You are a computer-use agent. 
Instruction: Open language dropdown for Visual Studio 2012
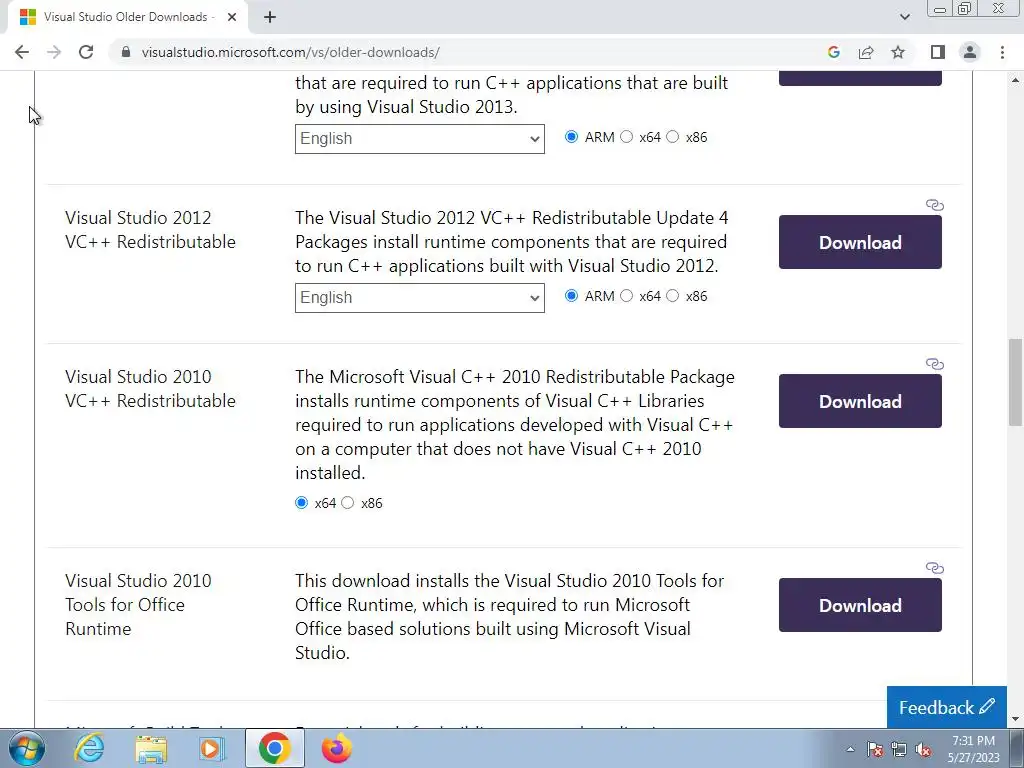(419, 297)
